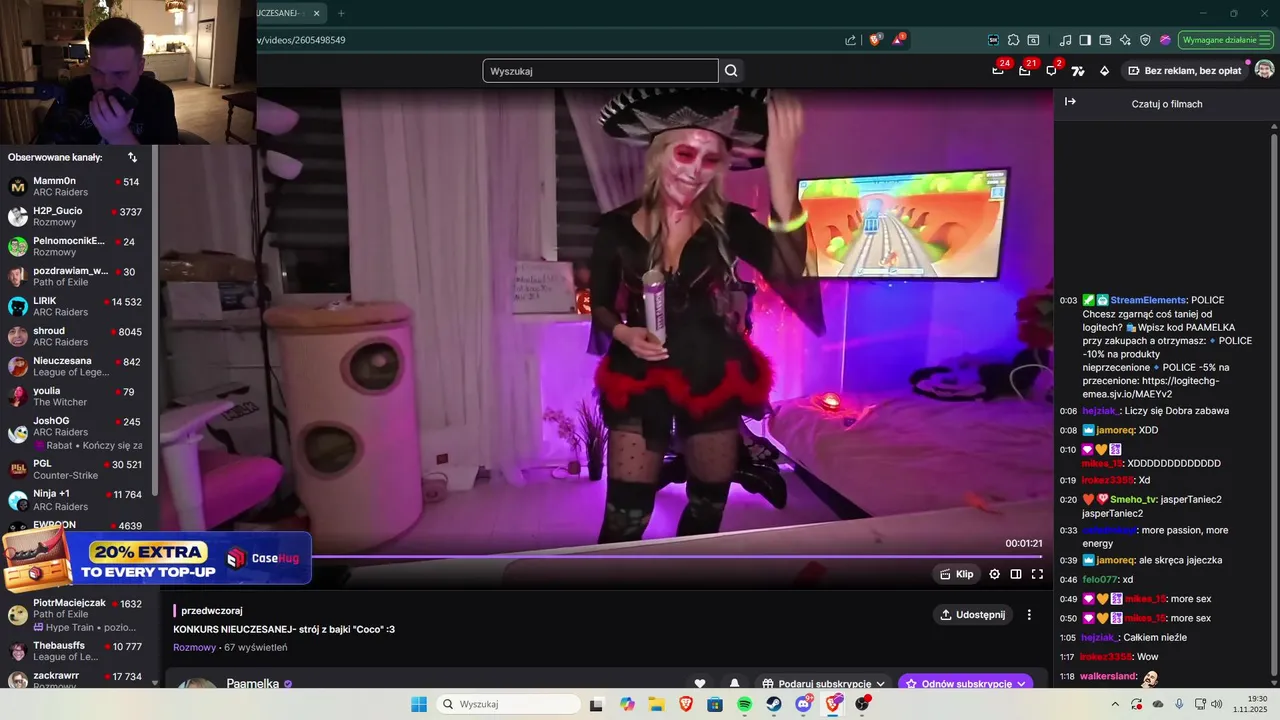This screenshot has width=1280, height=720.
Task: Open PGL channel in followed list
Action: tap(76, 469)
